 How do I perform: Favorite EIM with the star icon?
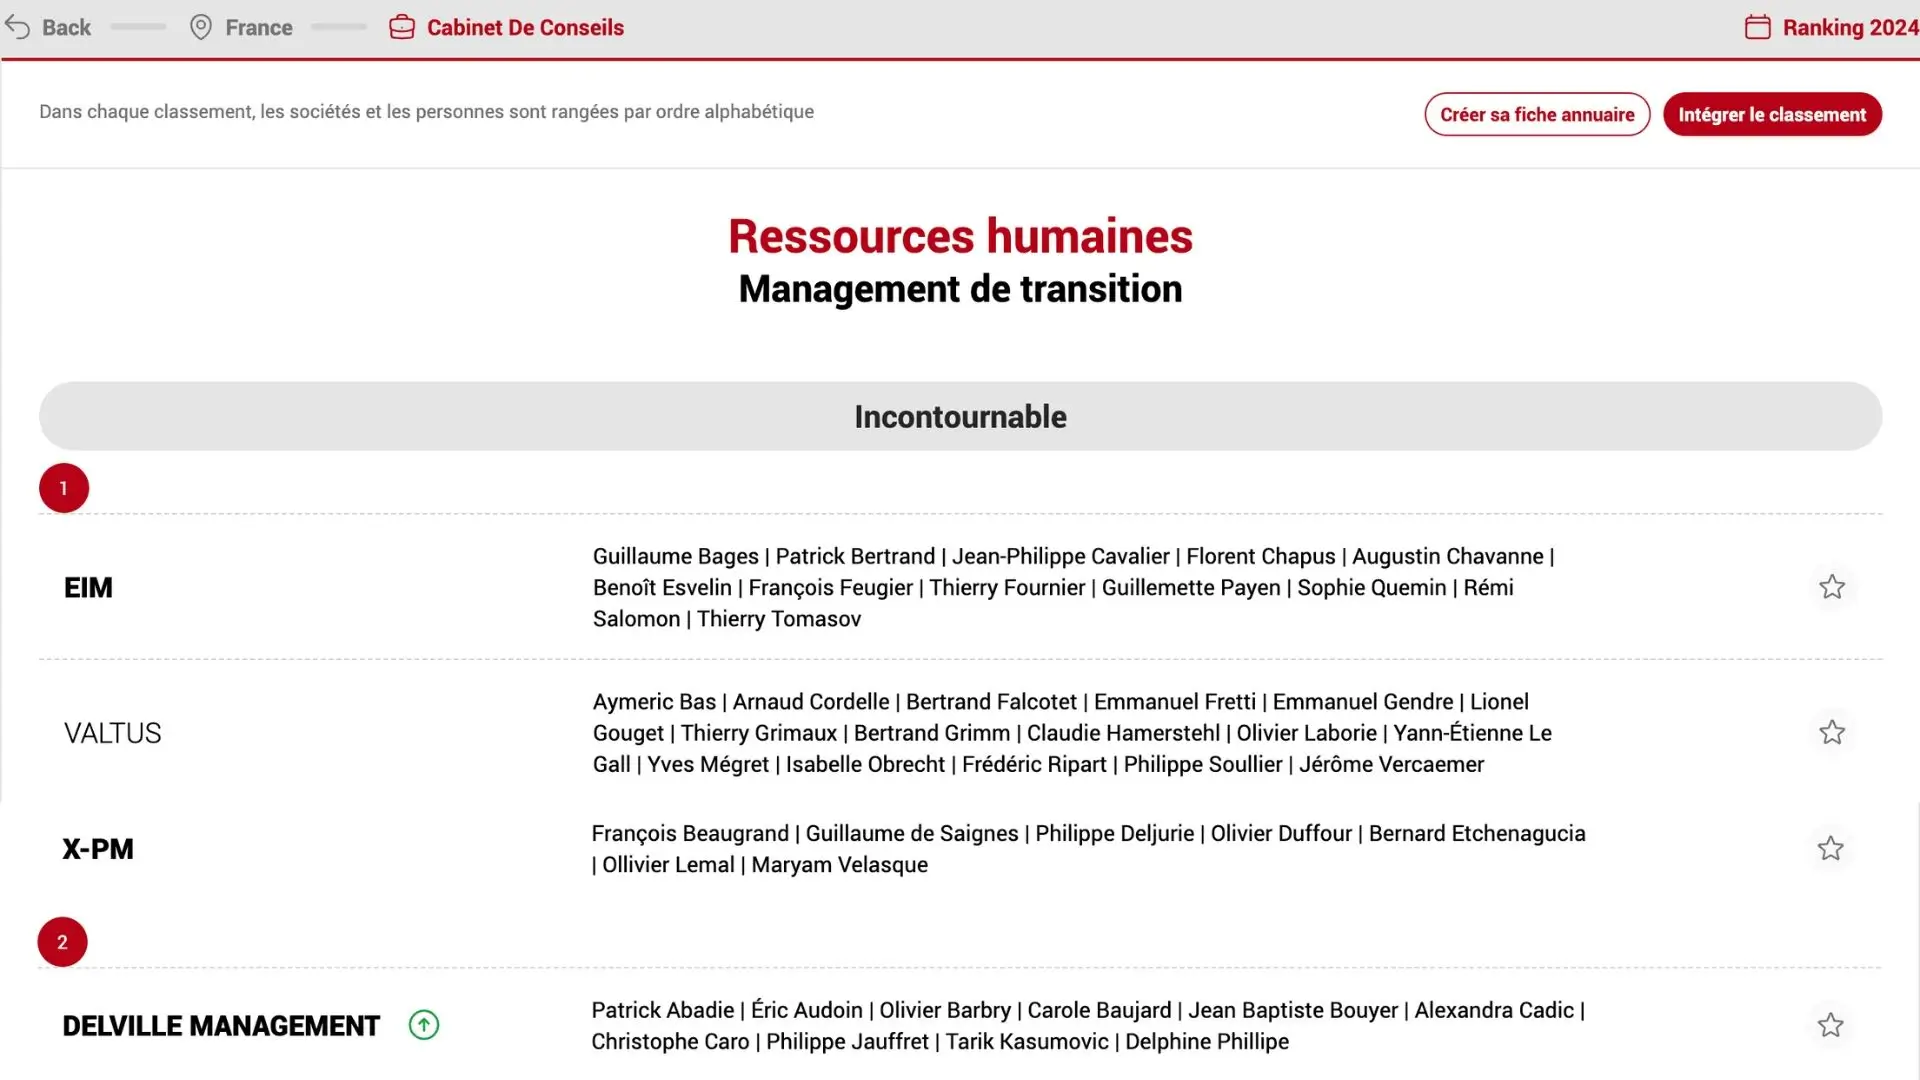point(1831,587)
